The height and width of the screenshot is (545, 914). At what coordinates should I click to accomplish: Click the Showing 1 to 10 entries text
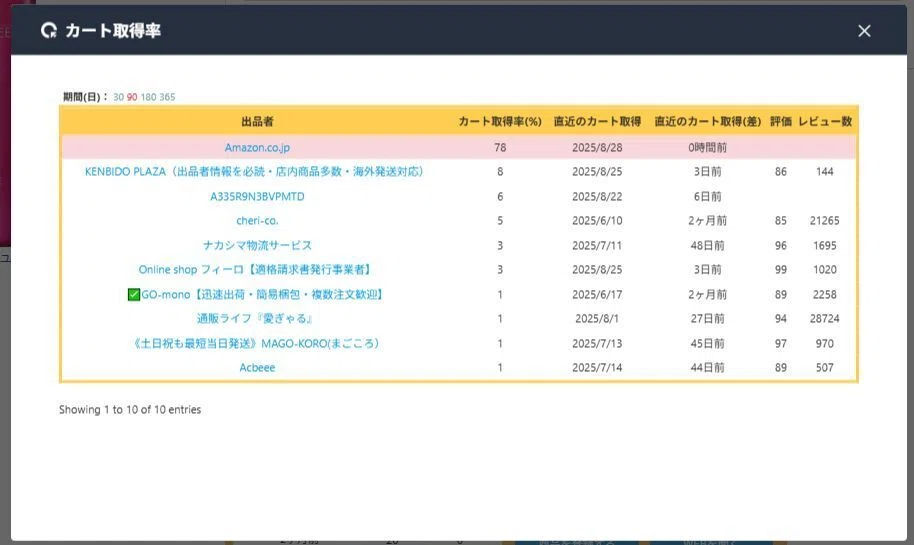pos(130,410)
